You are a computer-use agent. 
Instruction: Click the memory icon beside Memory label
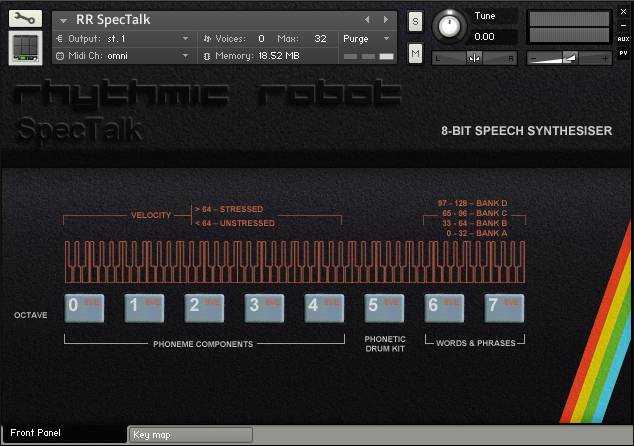pyautogui.click(x=207, y=56)
